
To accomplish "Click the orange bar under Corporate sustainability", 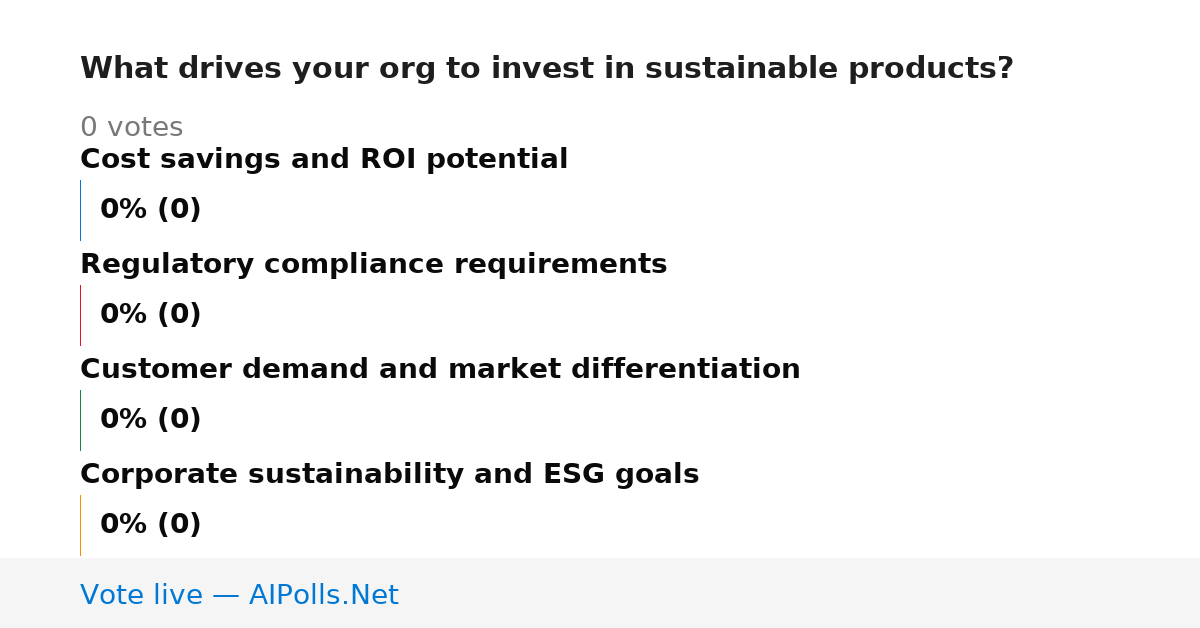I will click(x=80, y=525).
